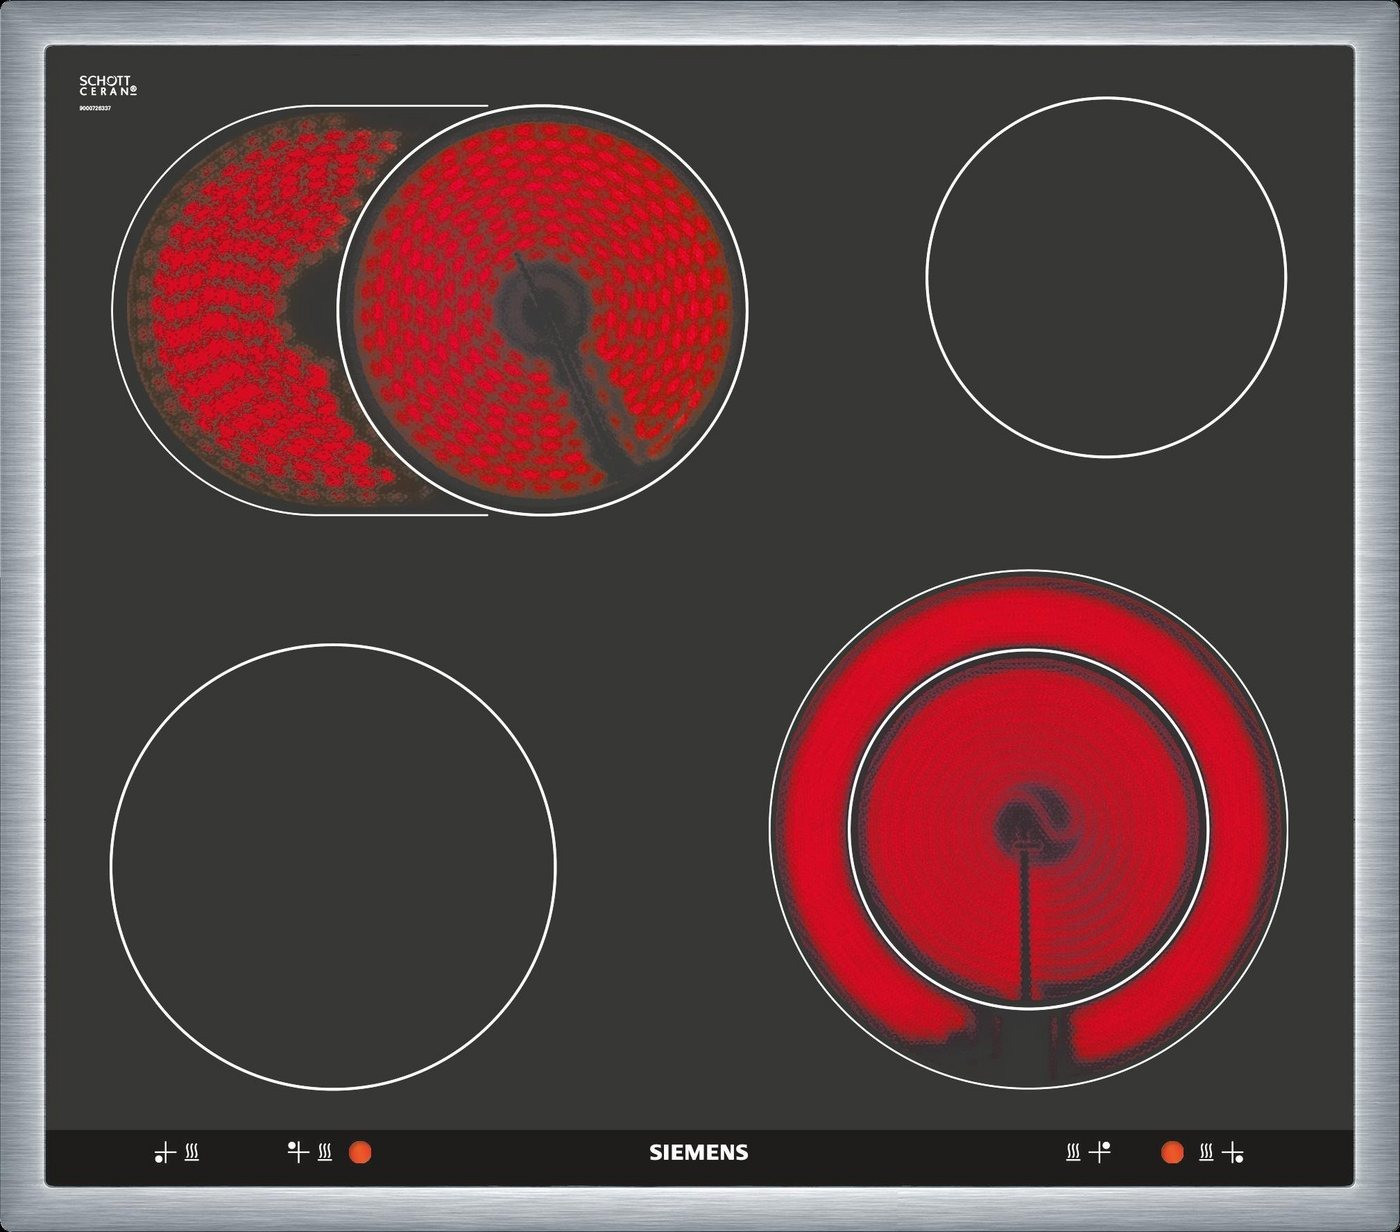Tap the front-left zone position icon

click(166, 1153)
